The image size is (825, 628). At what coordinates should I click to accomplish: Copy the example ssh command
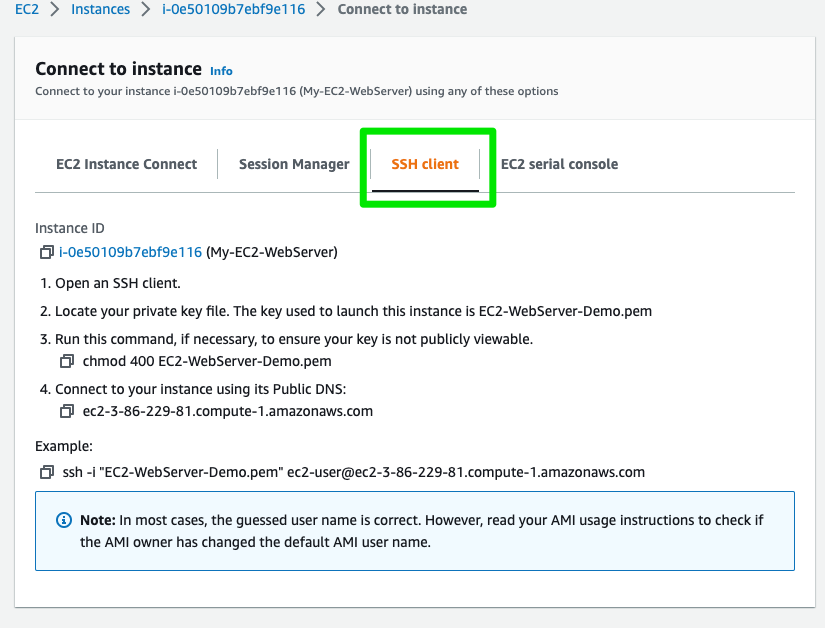click(47, 472)
